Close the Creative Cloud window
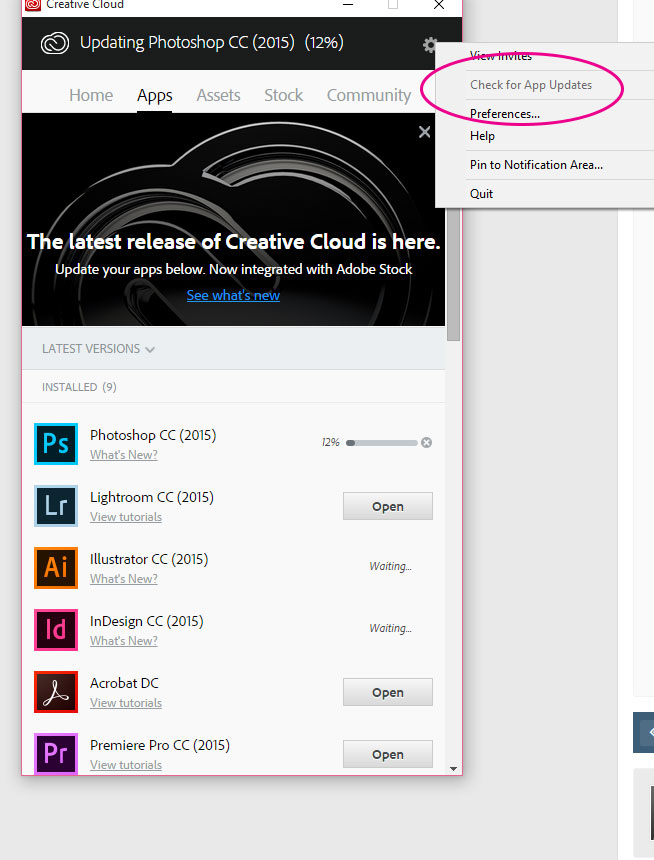654x860 pixels. (438, 5)
